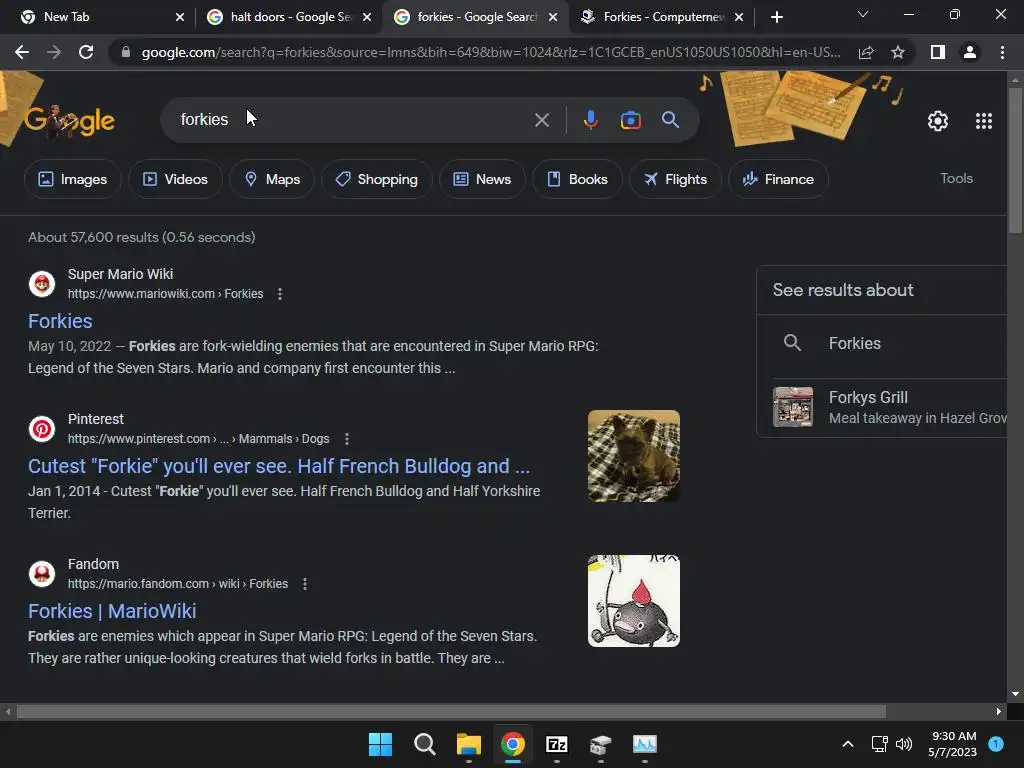Click the vertical scrollbar thumb
This screenshot has width=1024, height=768.
1015,159
